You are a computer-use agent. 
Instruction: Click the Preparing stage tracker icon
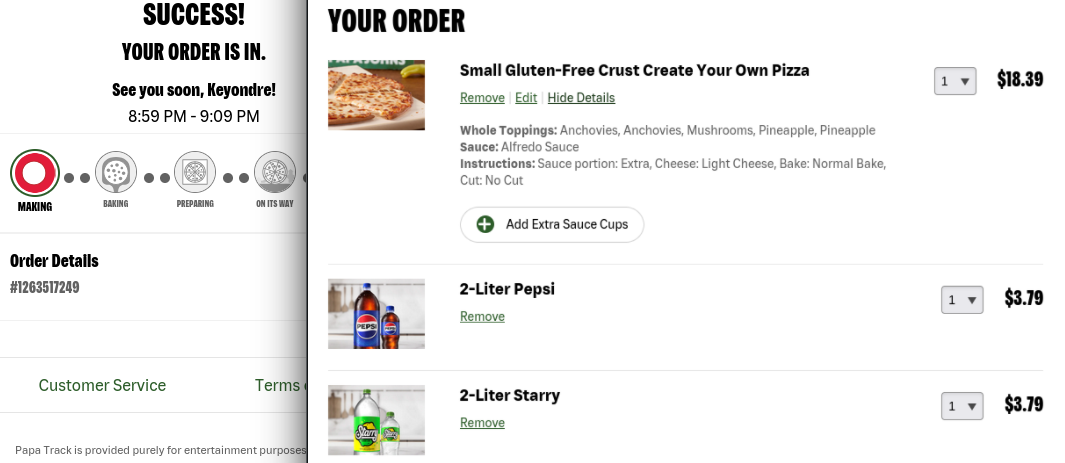[x=195, y=172]
